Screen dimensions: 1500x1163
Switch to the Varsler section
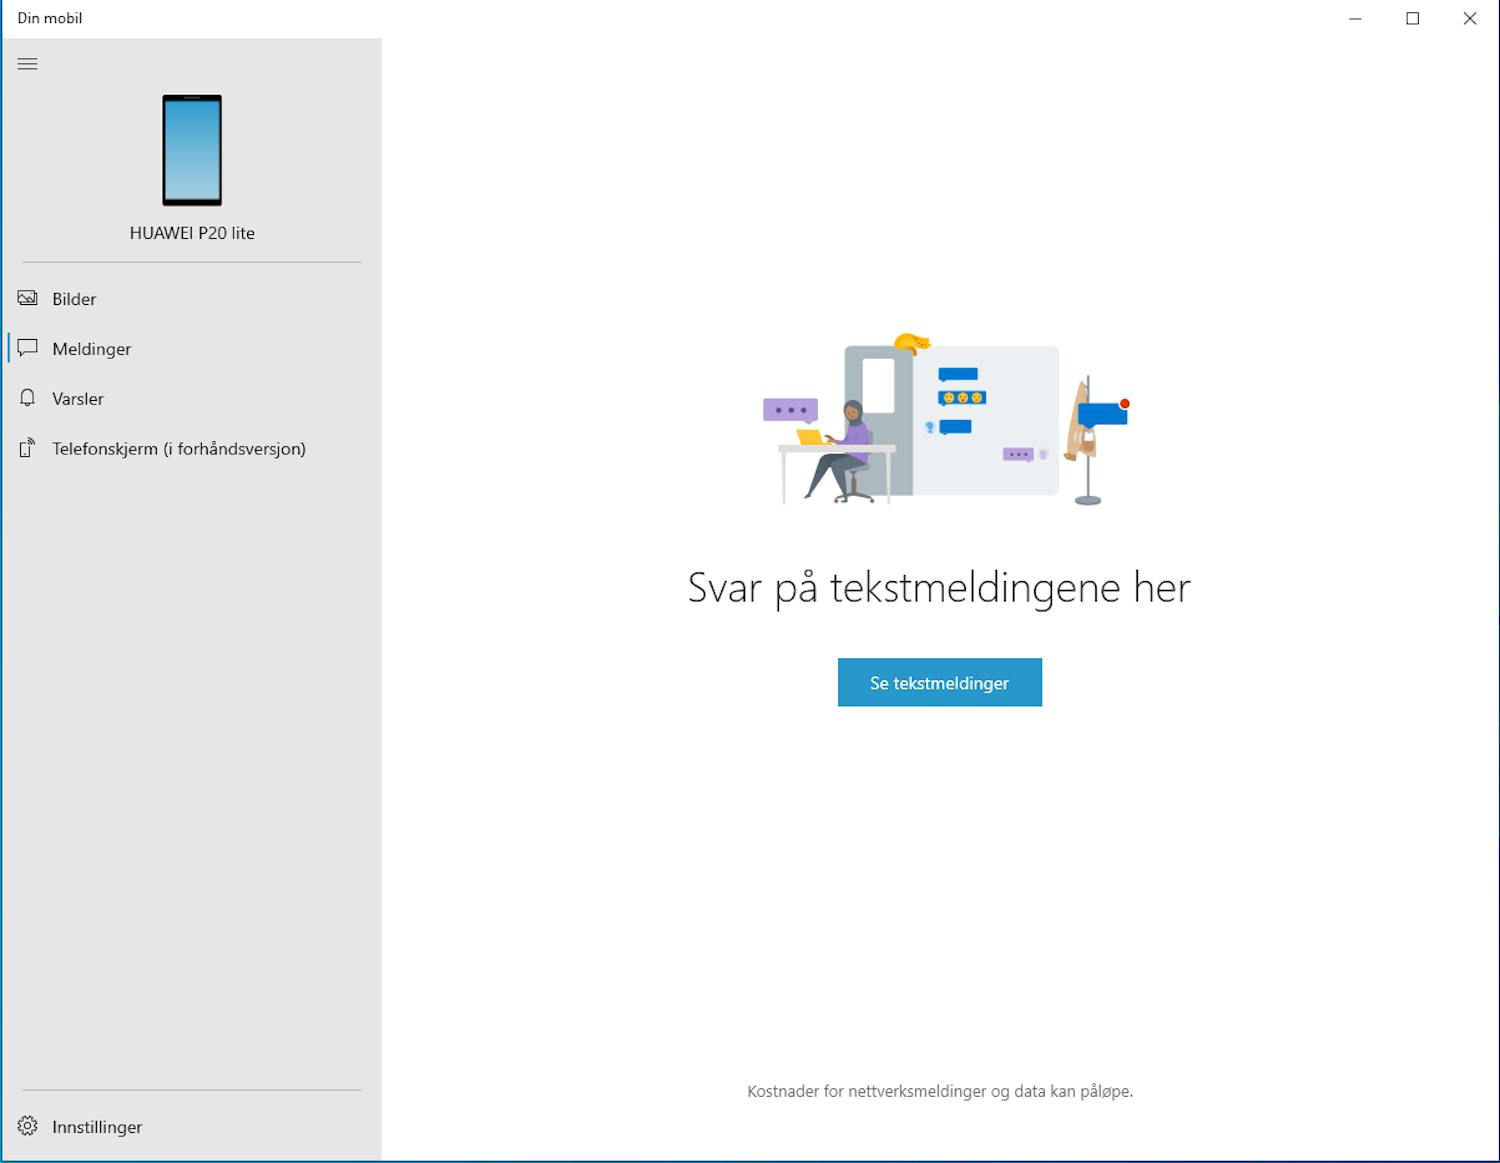(77, 398)
